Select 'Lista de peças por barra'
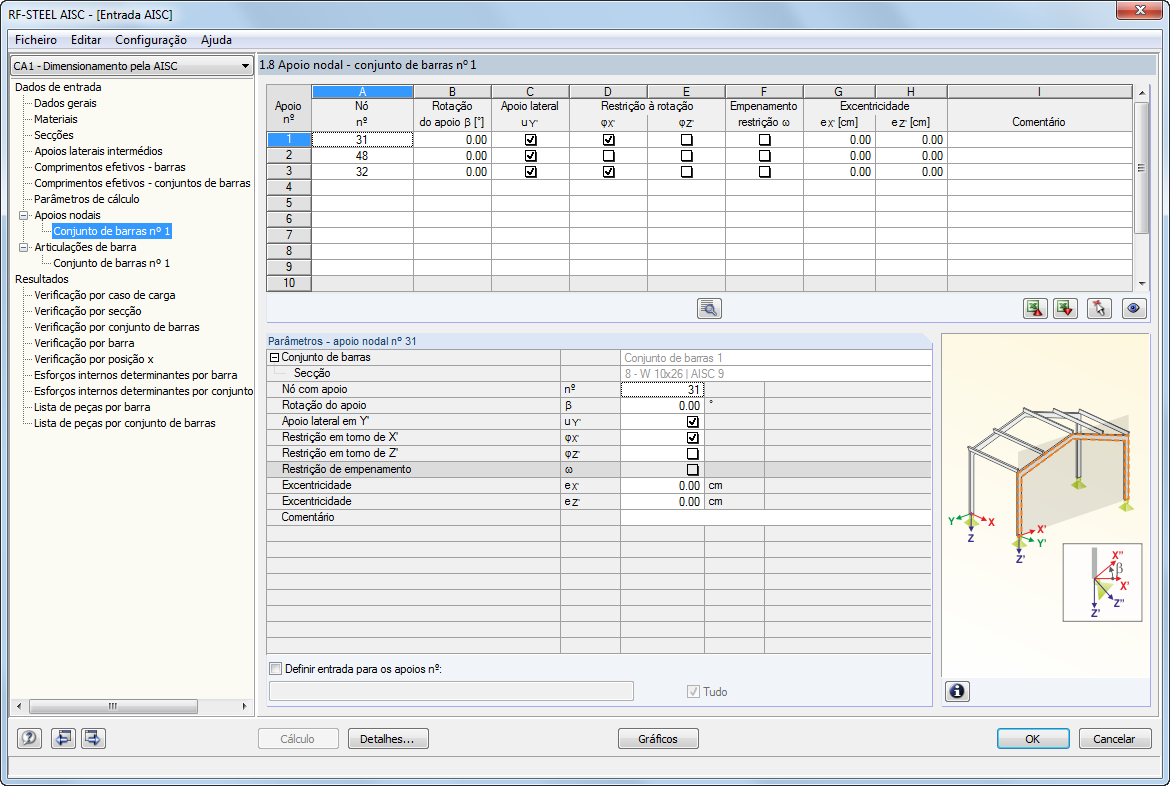 pyautogui.click(x=92, y=407)
